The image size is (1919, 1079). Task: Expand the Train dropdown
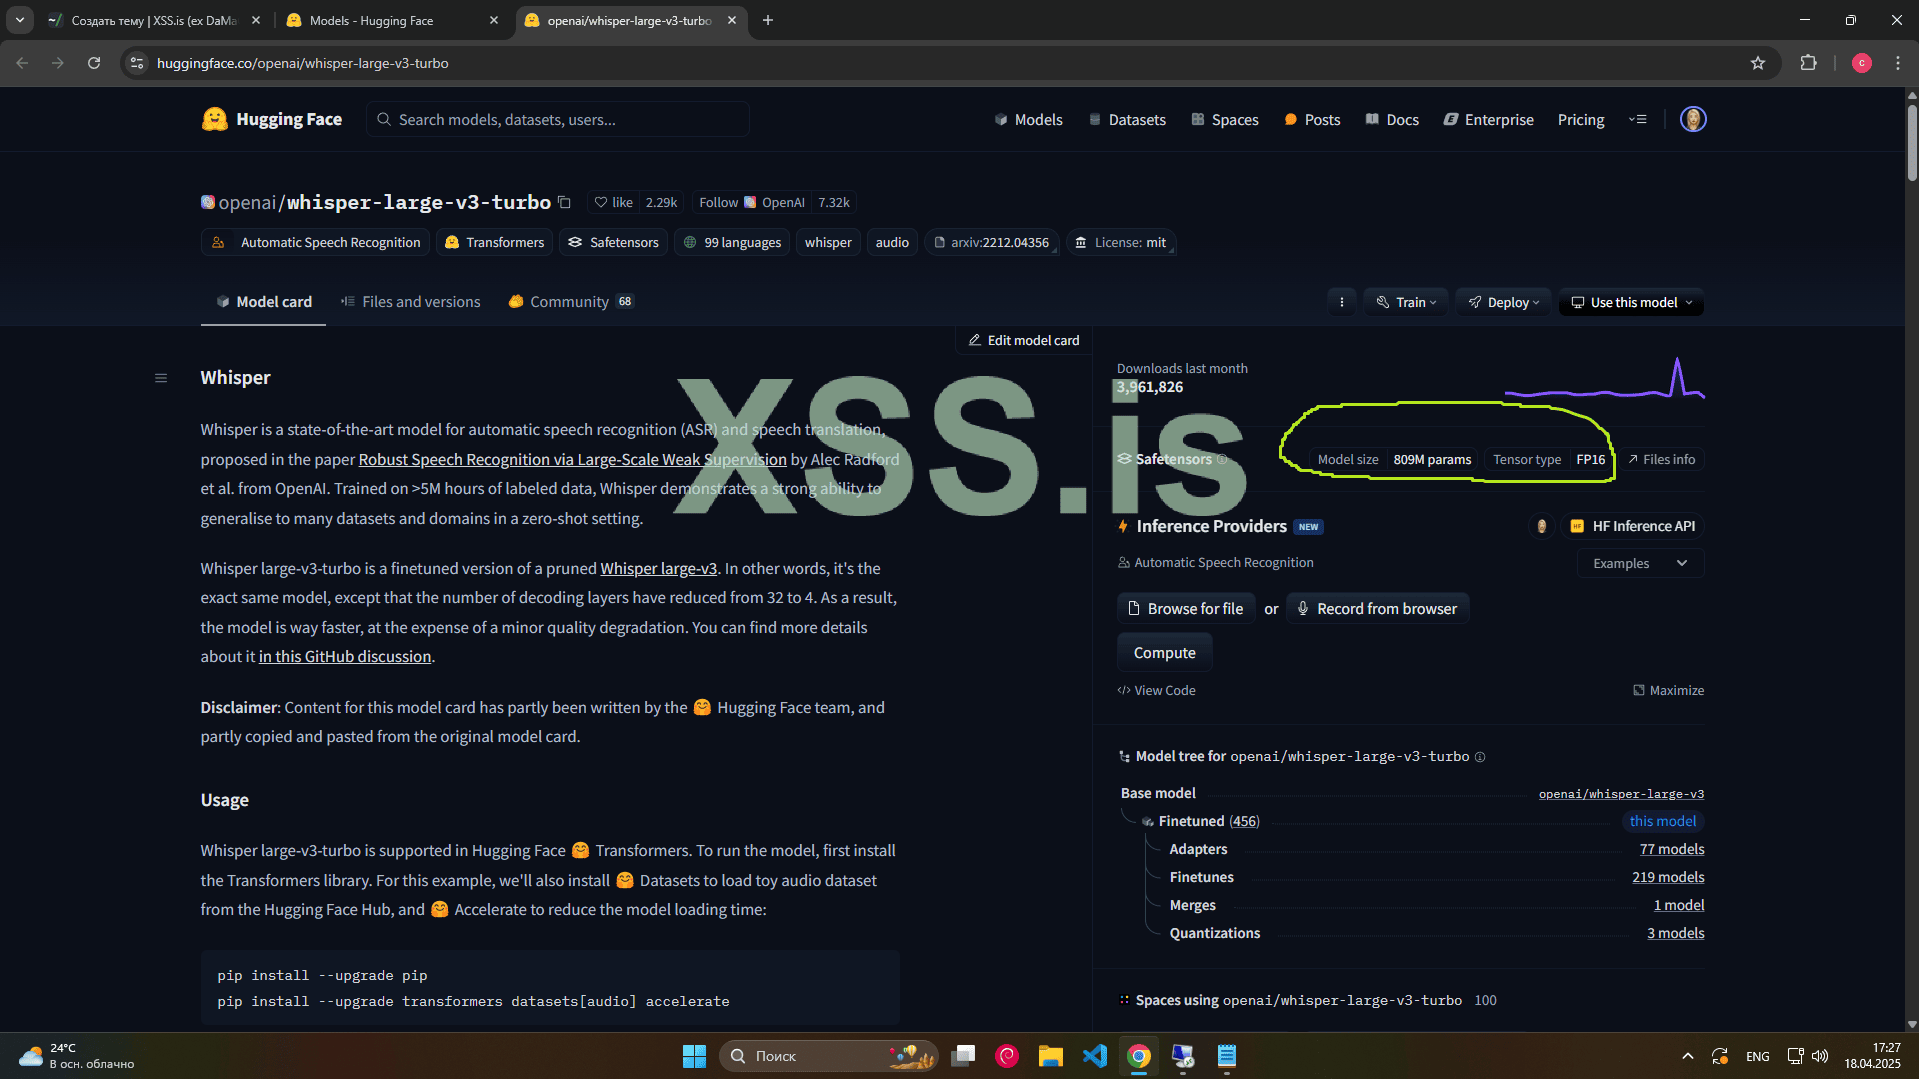(1406, 302)
